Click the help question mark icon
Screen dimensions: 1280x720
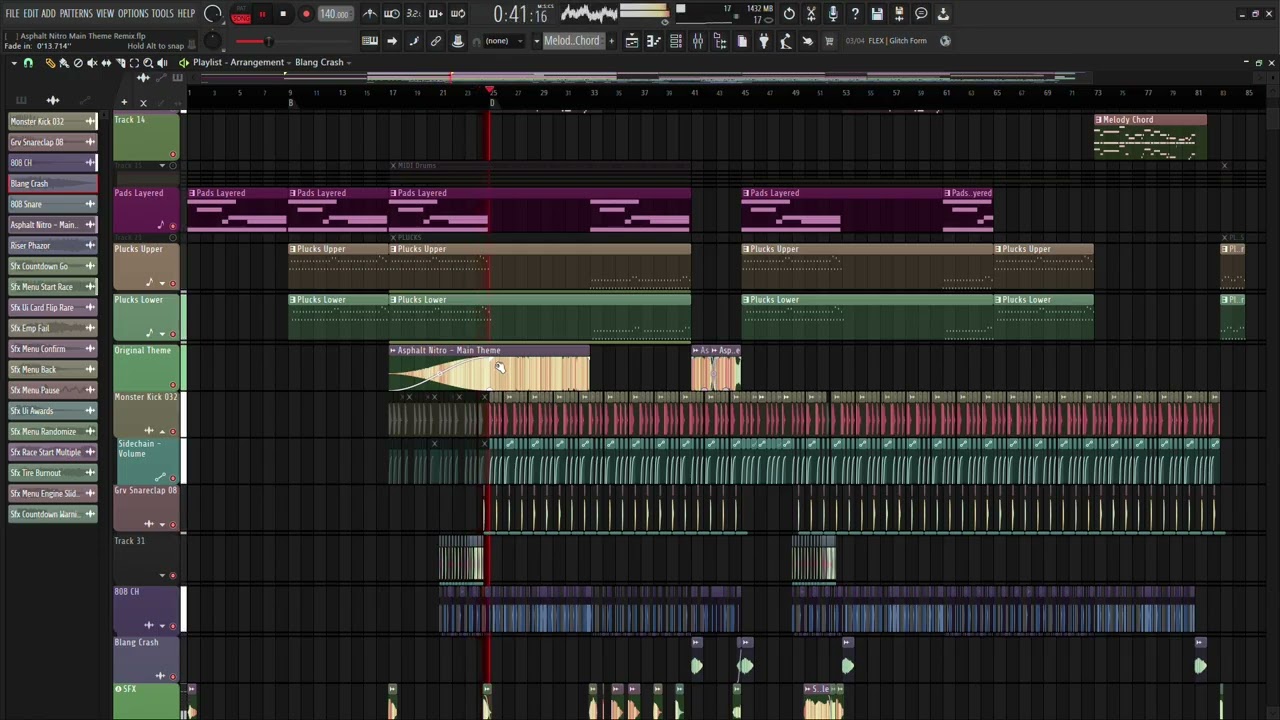point(855,14)
